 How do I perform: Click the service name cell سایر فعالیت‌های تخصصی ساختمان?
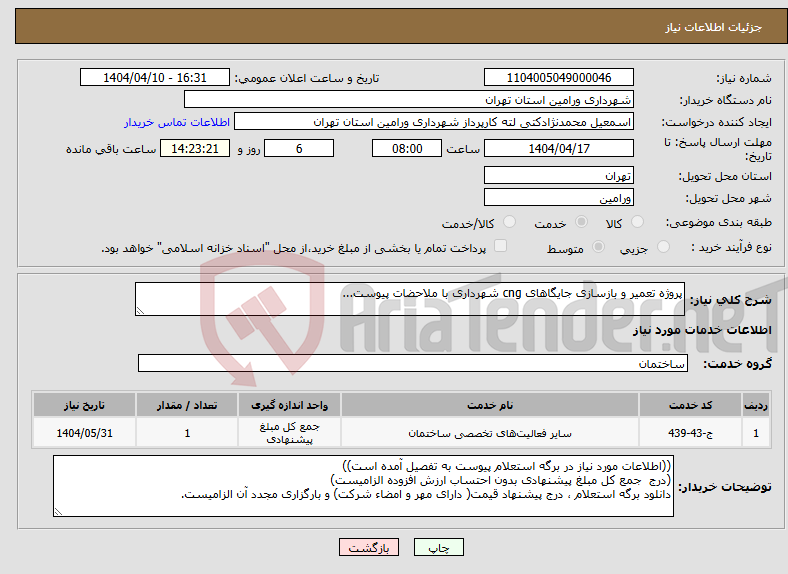pyautogui.click(x=489, y=433)
